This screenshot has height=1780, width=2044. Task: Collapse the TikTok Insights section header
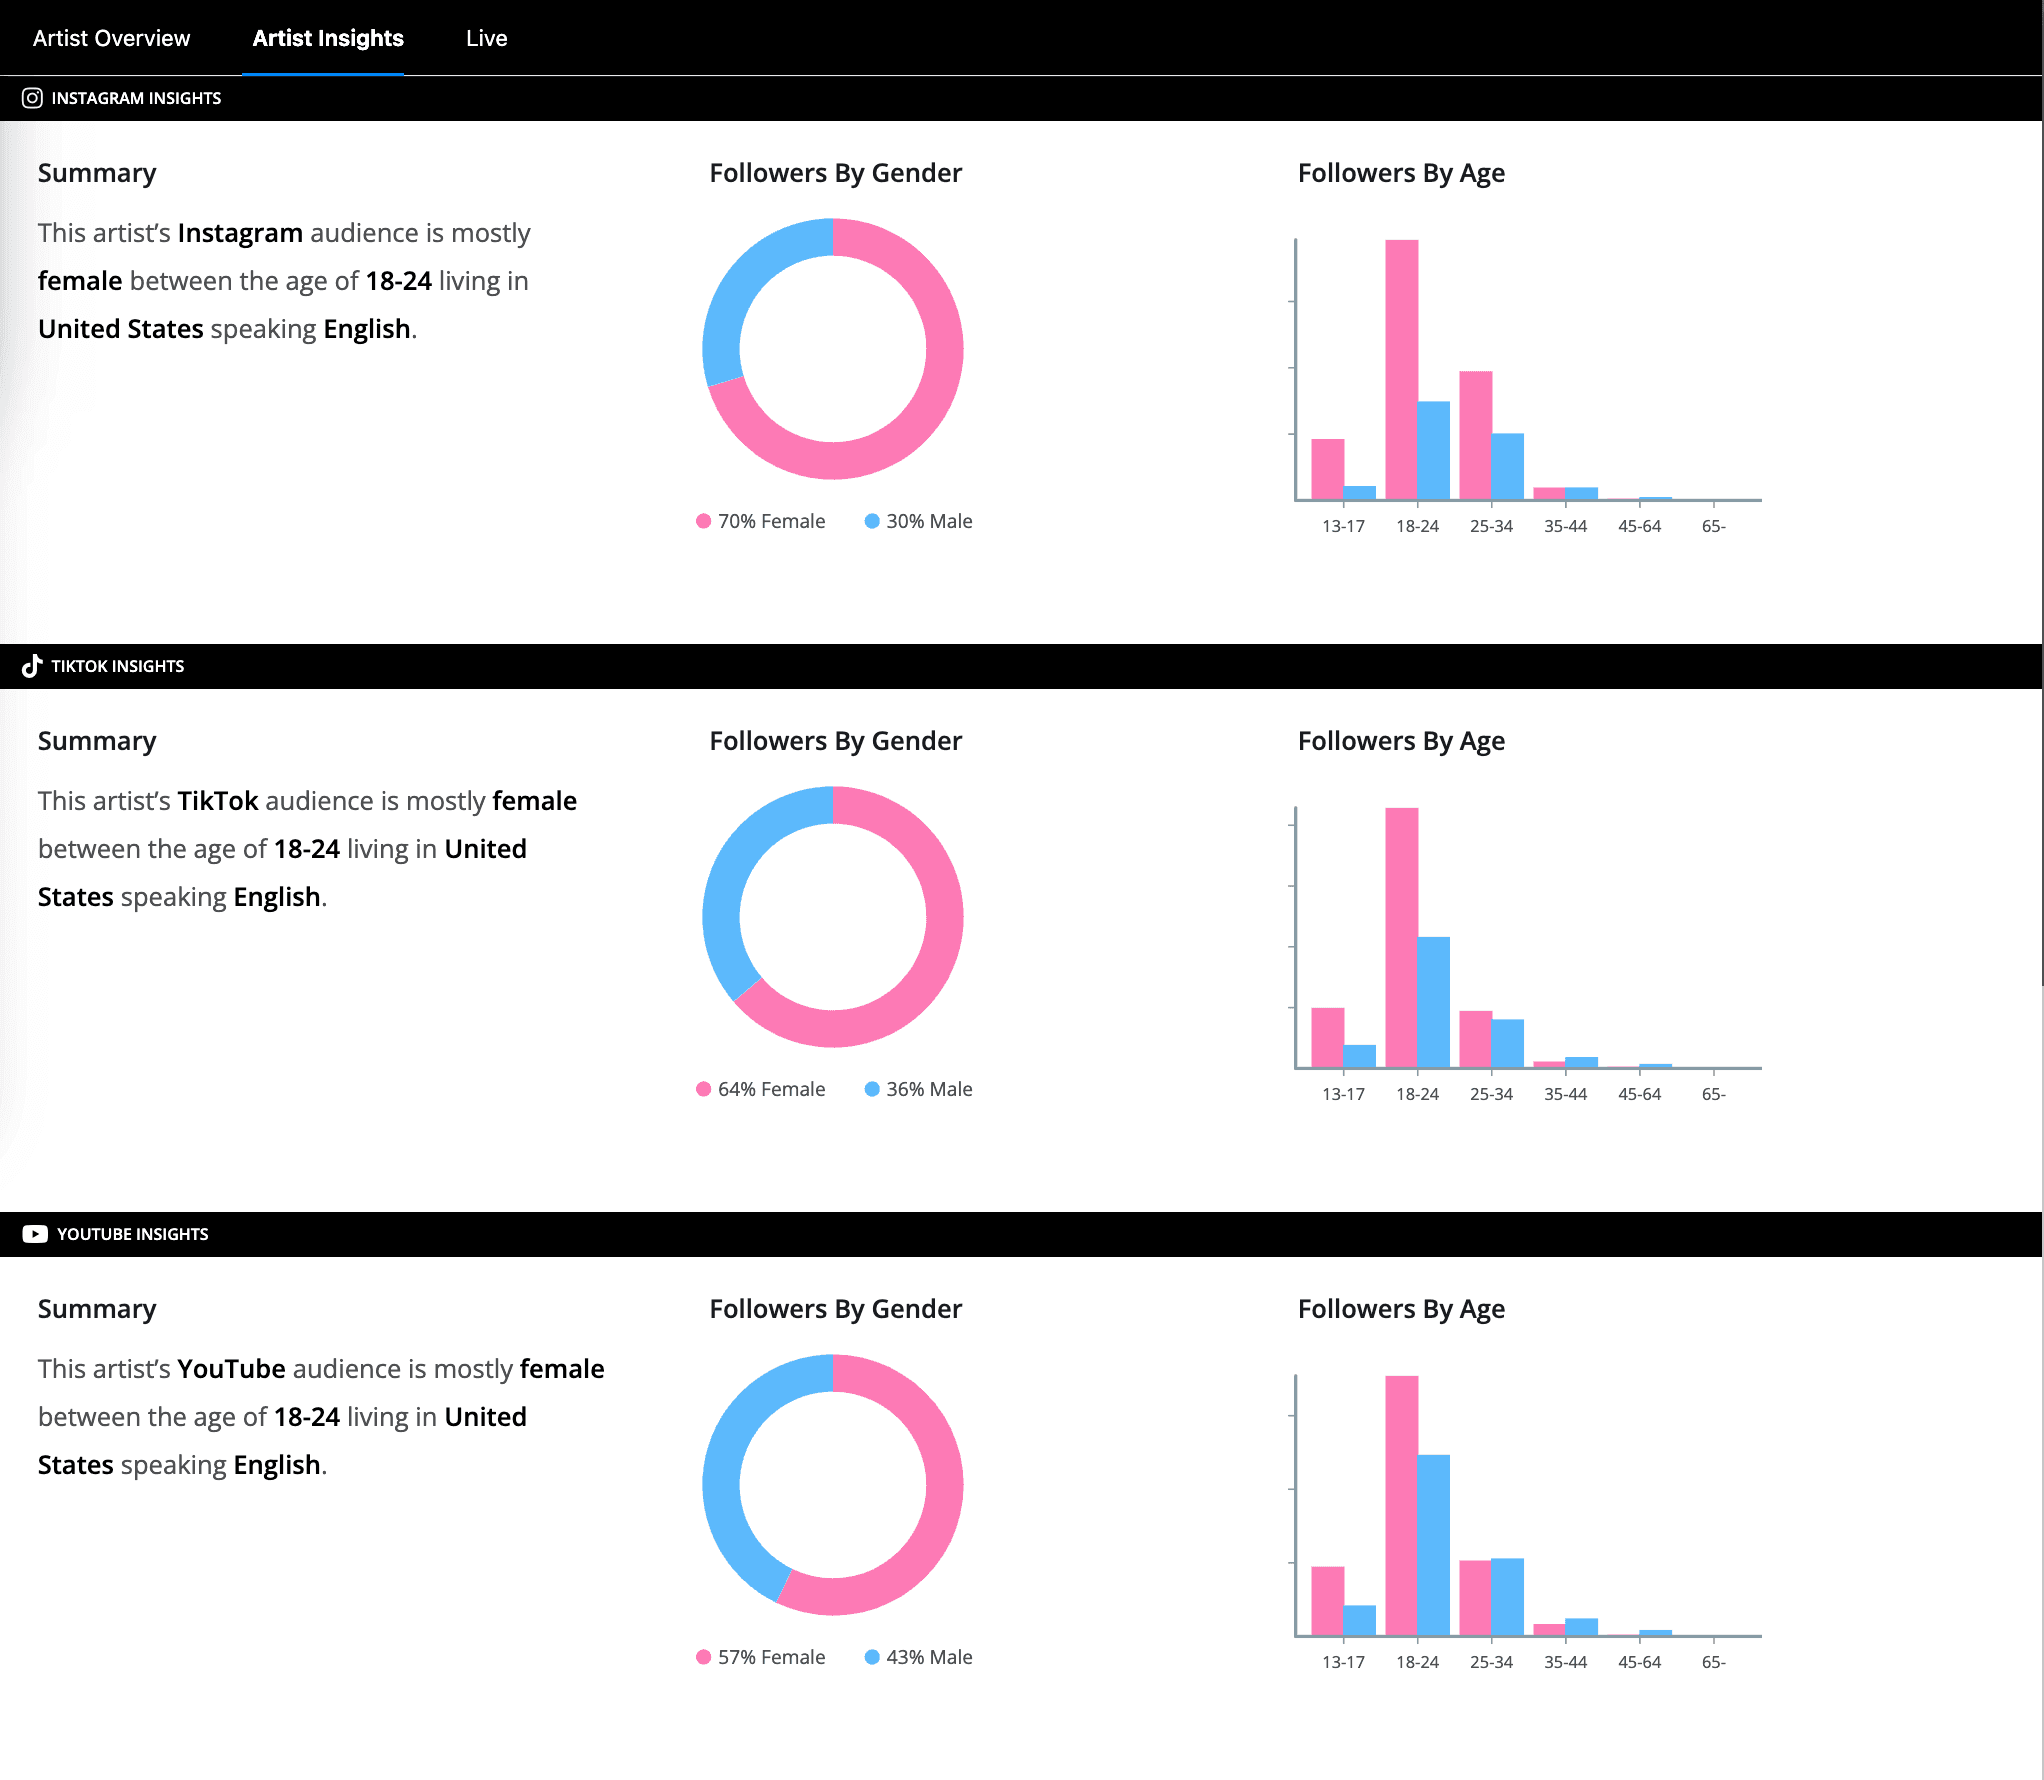coord(118,666)
